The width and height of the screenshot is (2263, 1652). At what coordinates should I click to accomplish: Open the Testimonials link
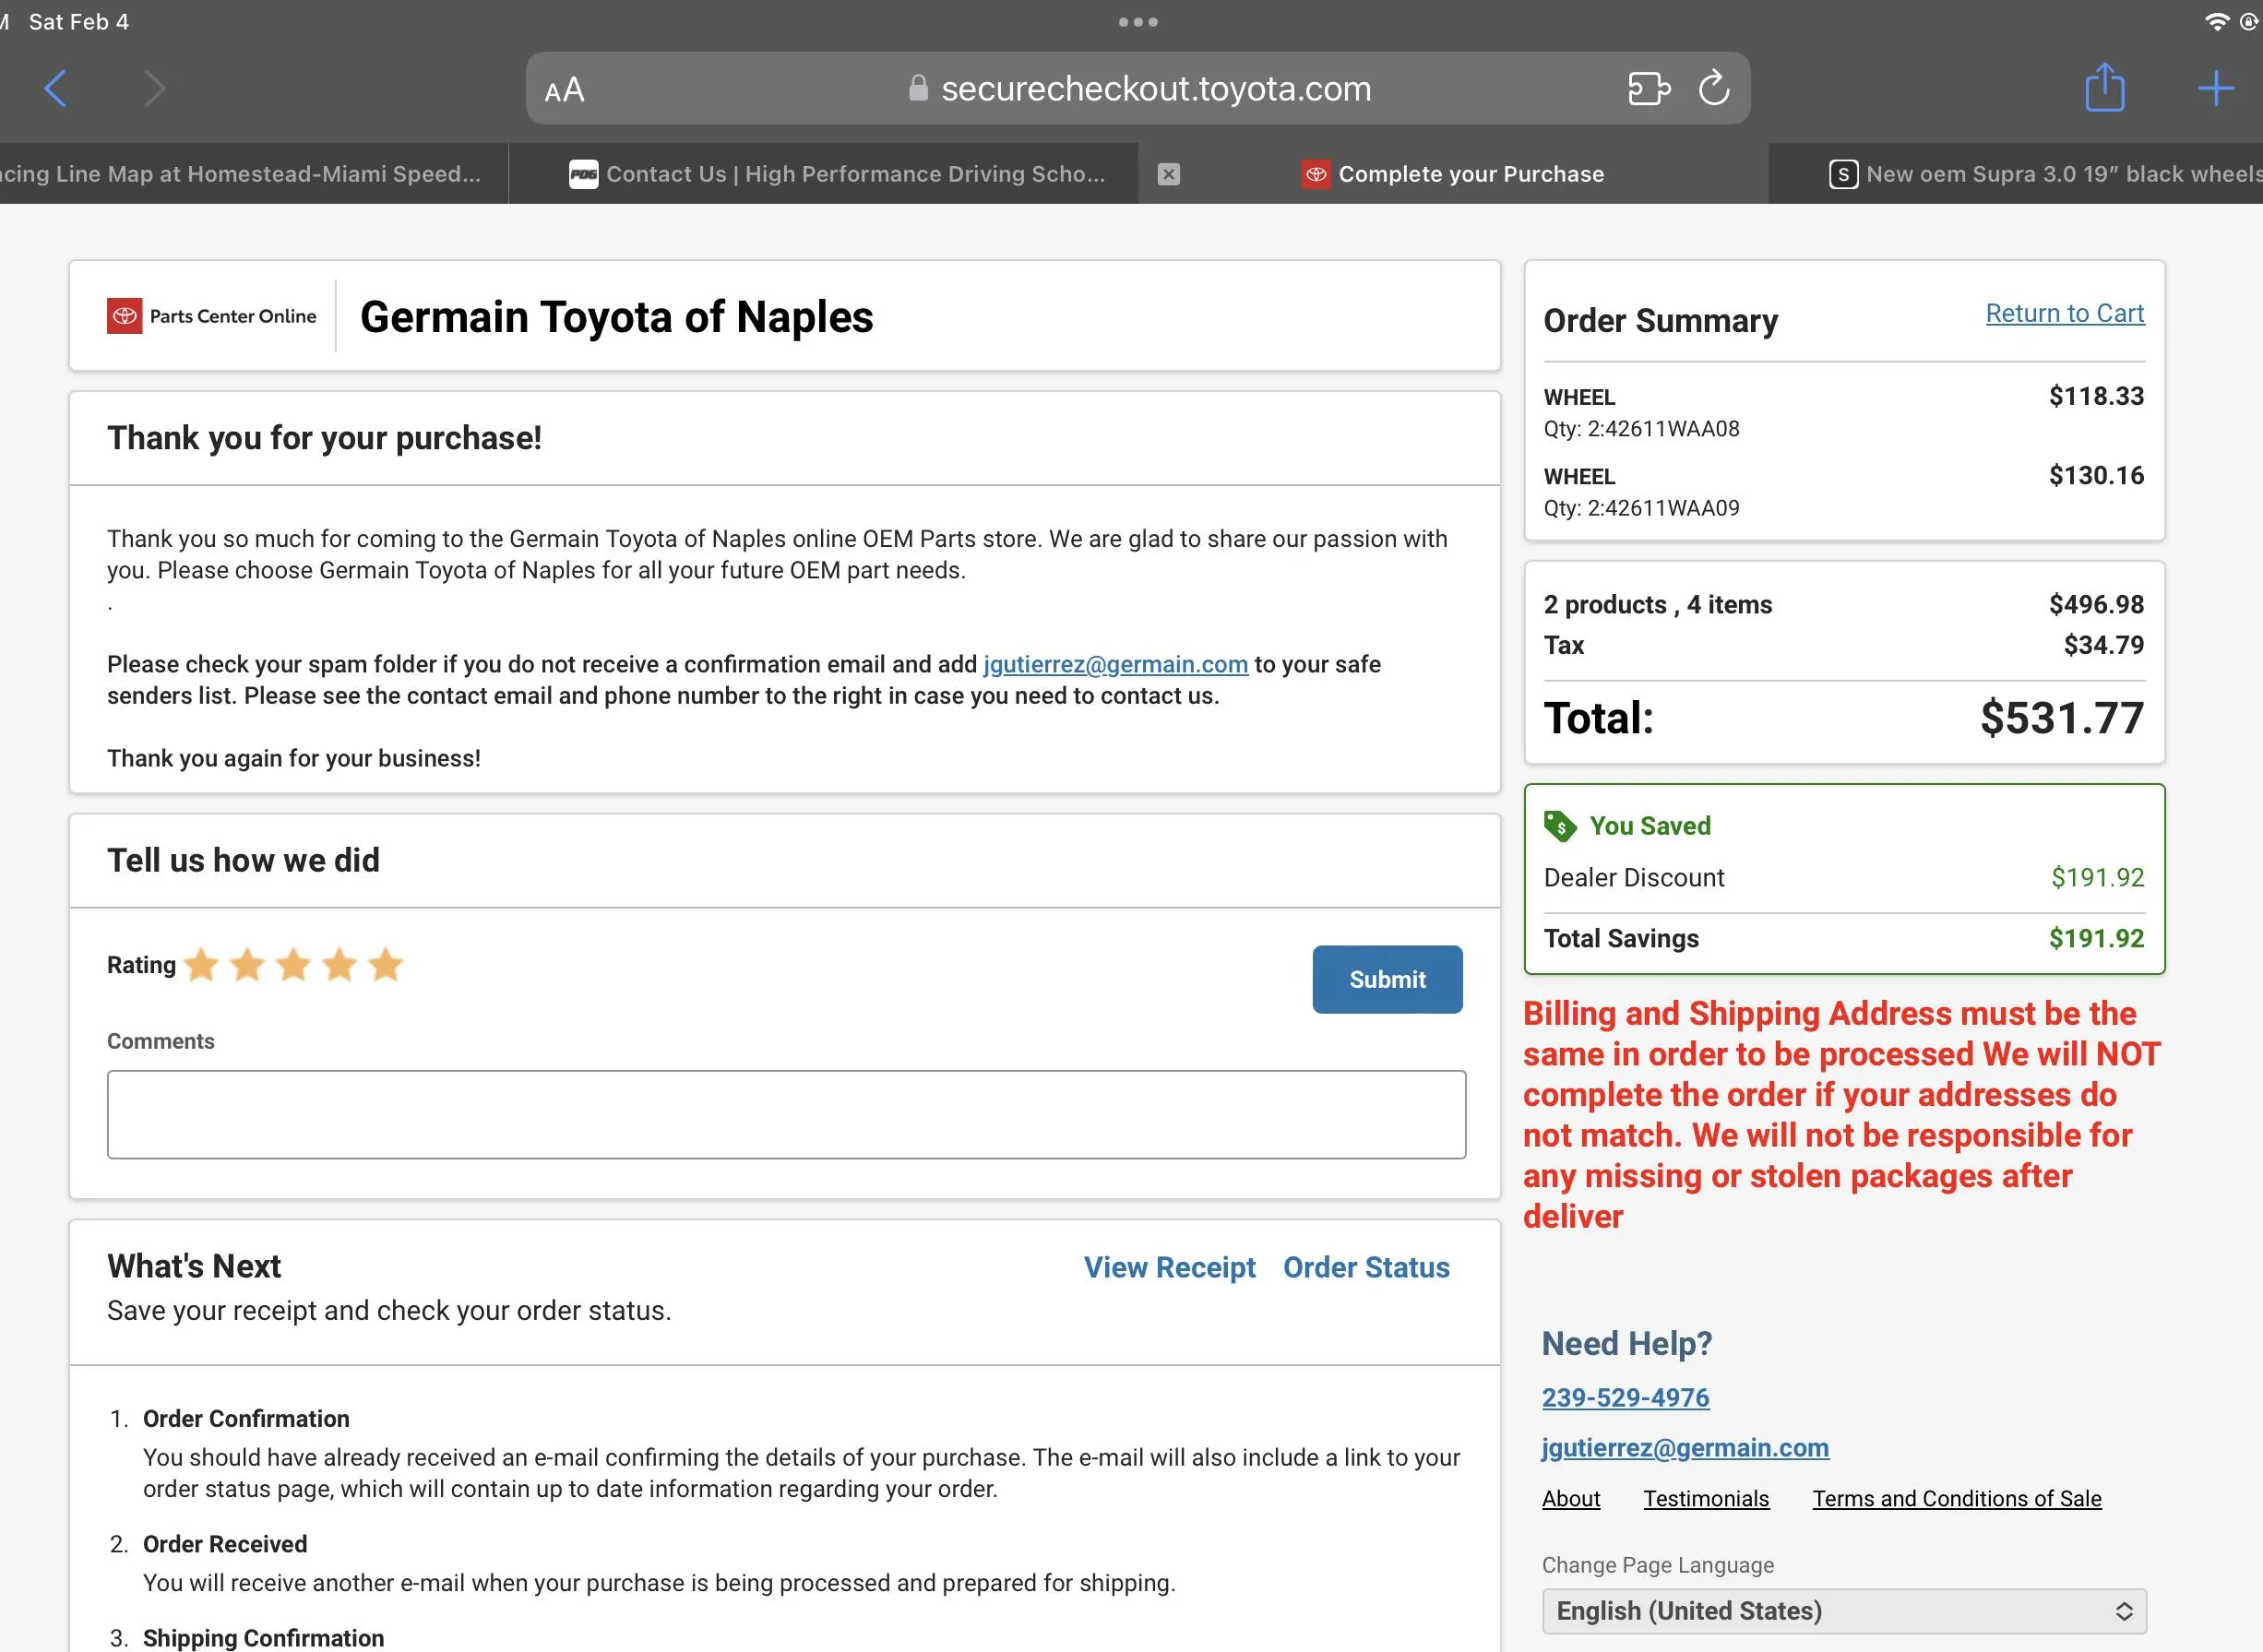click(1706, 1498)
